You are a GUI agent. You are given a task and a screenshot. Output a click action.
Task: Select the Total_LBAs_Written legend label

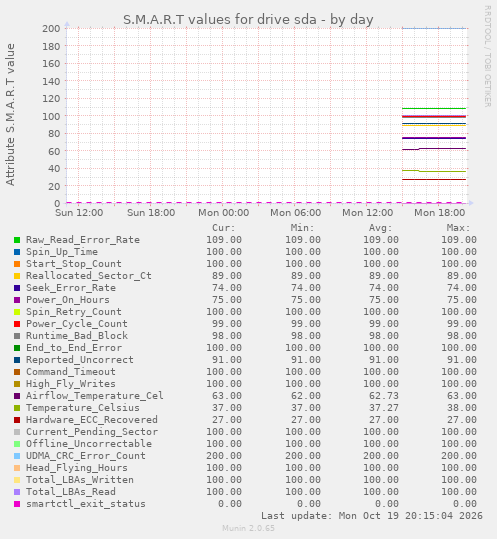[80, 480]
